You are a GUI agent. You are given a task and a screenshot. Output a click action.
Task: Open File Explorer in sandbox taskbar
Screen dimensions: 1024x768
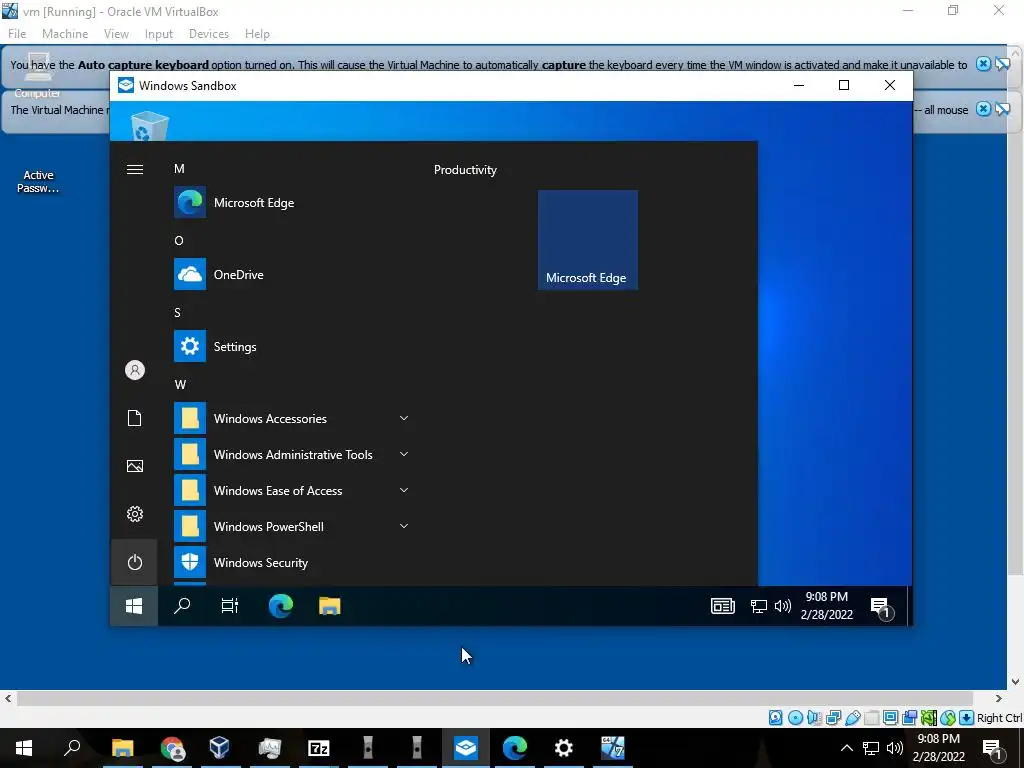tap(330, 606)
